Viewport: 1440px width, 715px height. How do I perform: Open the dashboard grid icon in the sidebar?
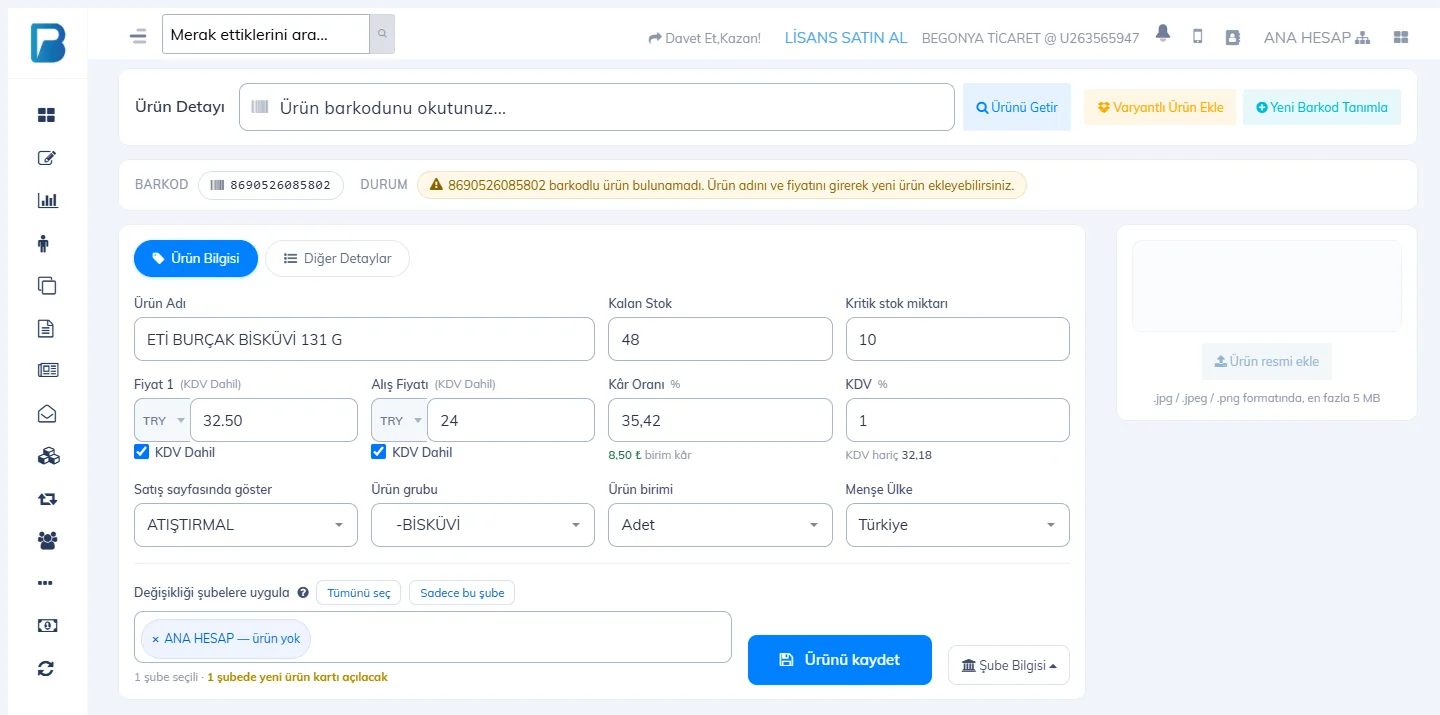(46, 115)
